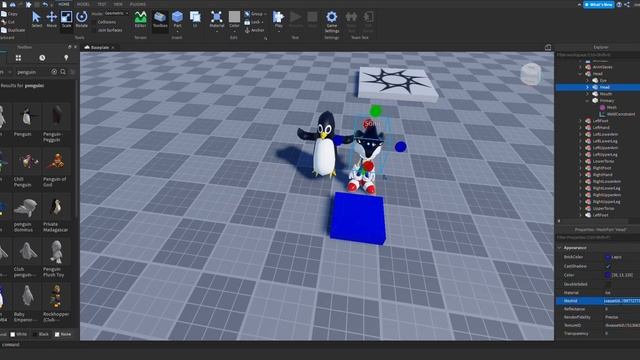The image size is (640, 360).
Task: Select the Select tool in the ribbon
Action: (36, 19)
